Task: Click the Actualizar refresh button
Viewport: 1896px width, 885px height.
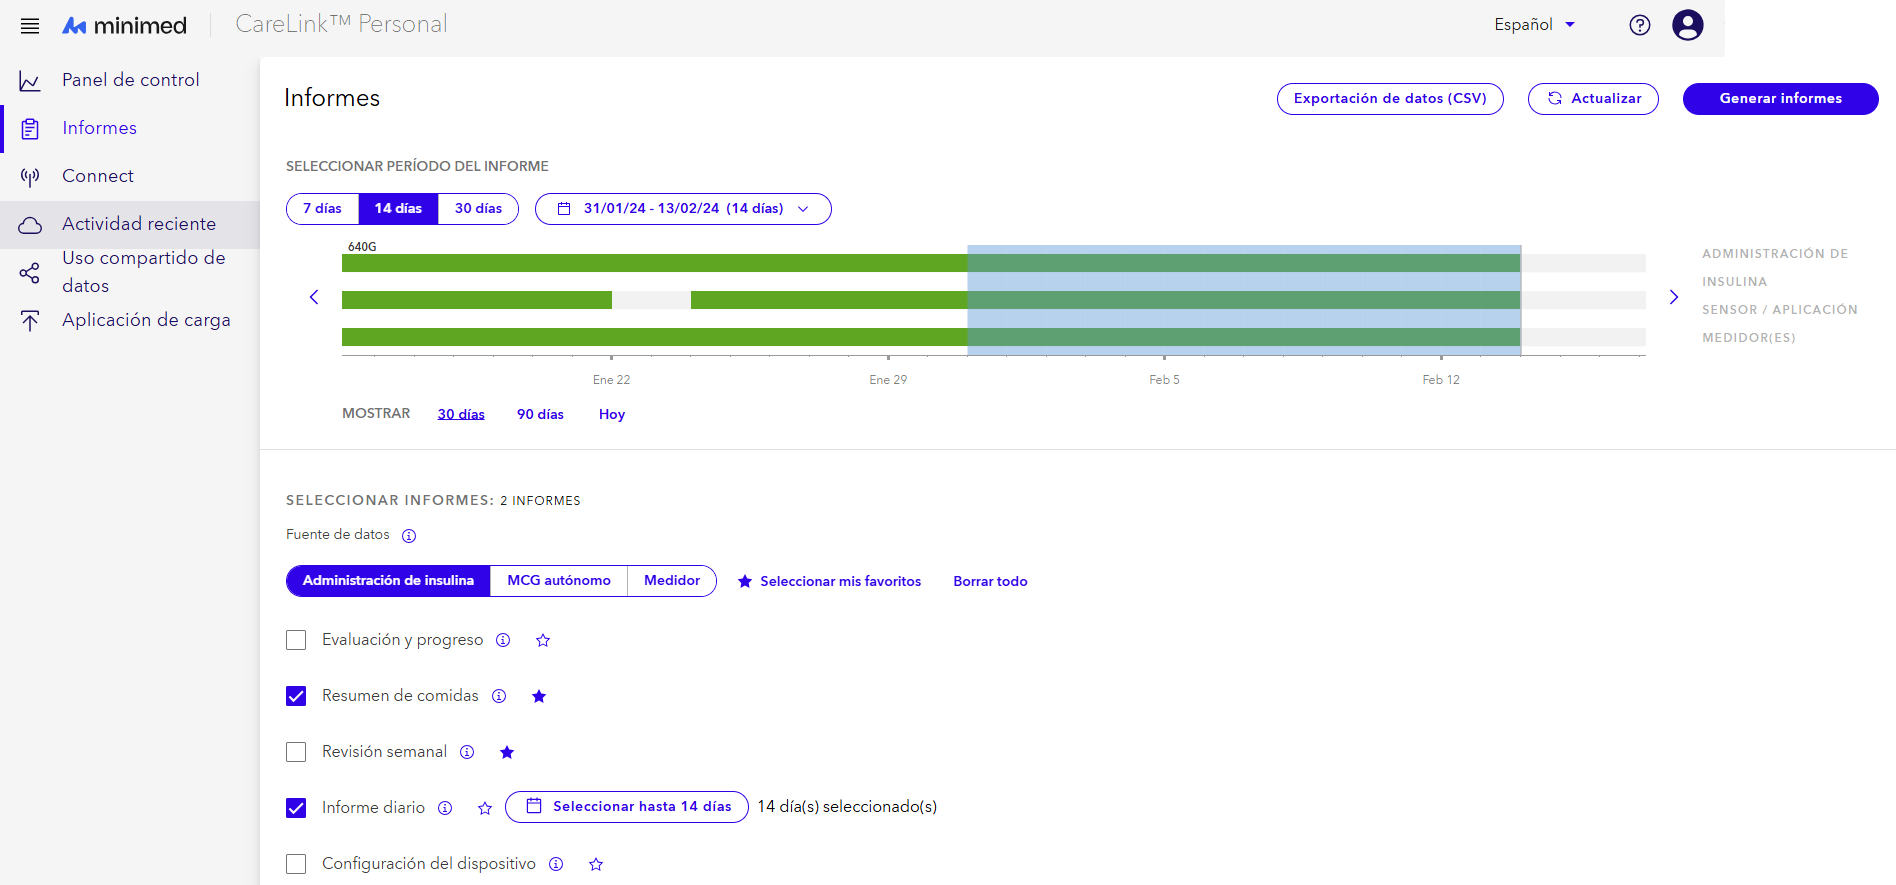Action: tap(1593, 99)
